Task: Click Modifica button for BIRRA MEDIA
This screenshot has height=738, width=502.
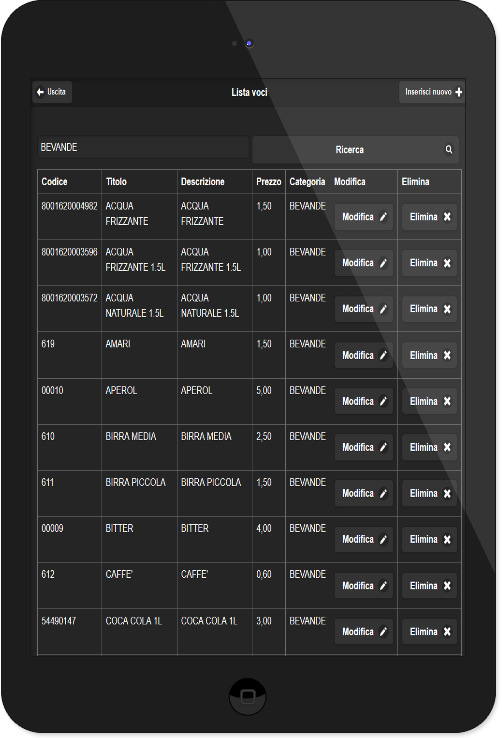Action: pyautogui.click(x=364, y=447)
